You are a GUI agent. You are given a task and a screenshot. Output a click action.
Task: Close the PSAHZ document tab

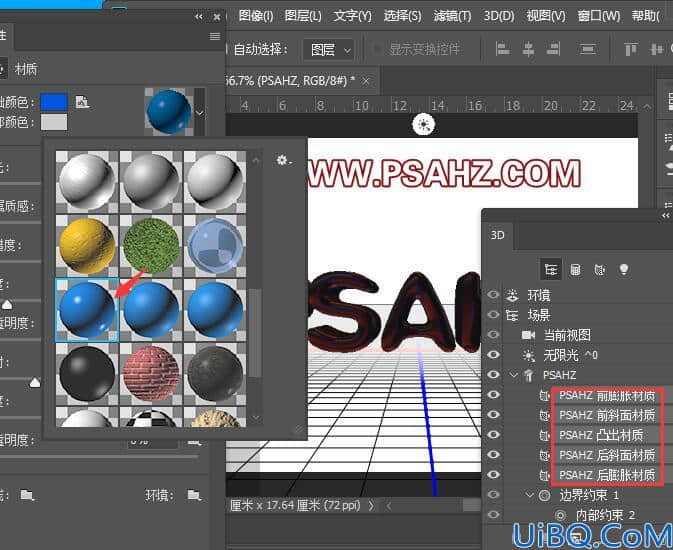point(366,81)
